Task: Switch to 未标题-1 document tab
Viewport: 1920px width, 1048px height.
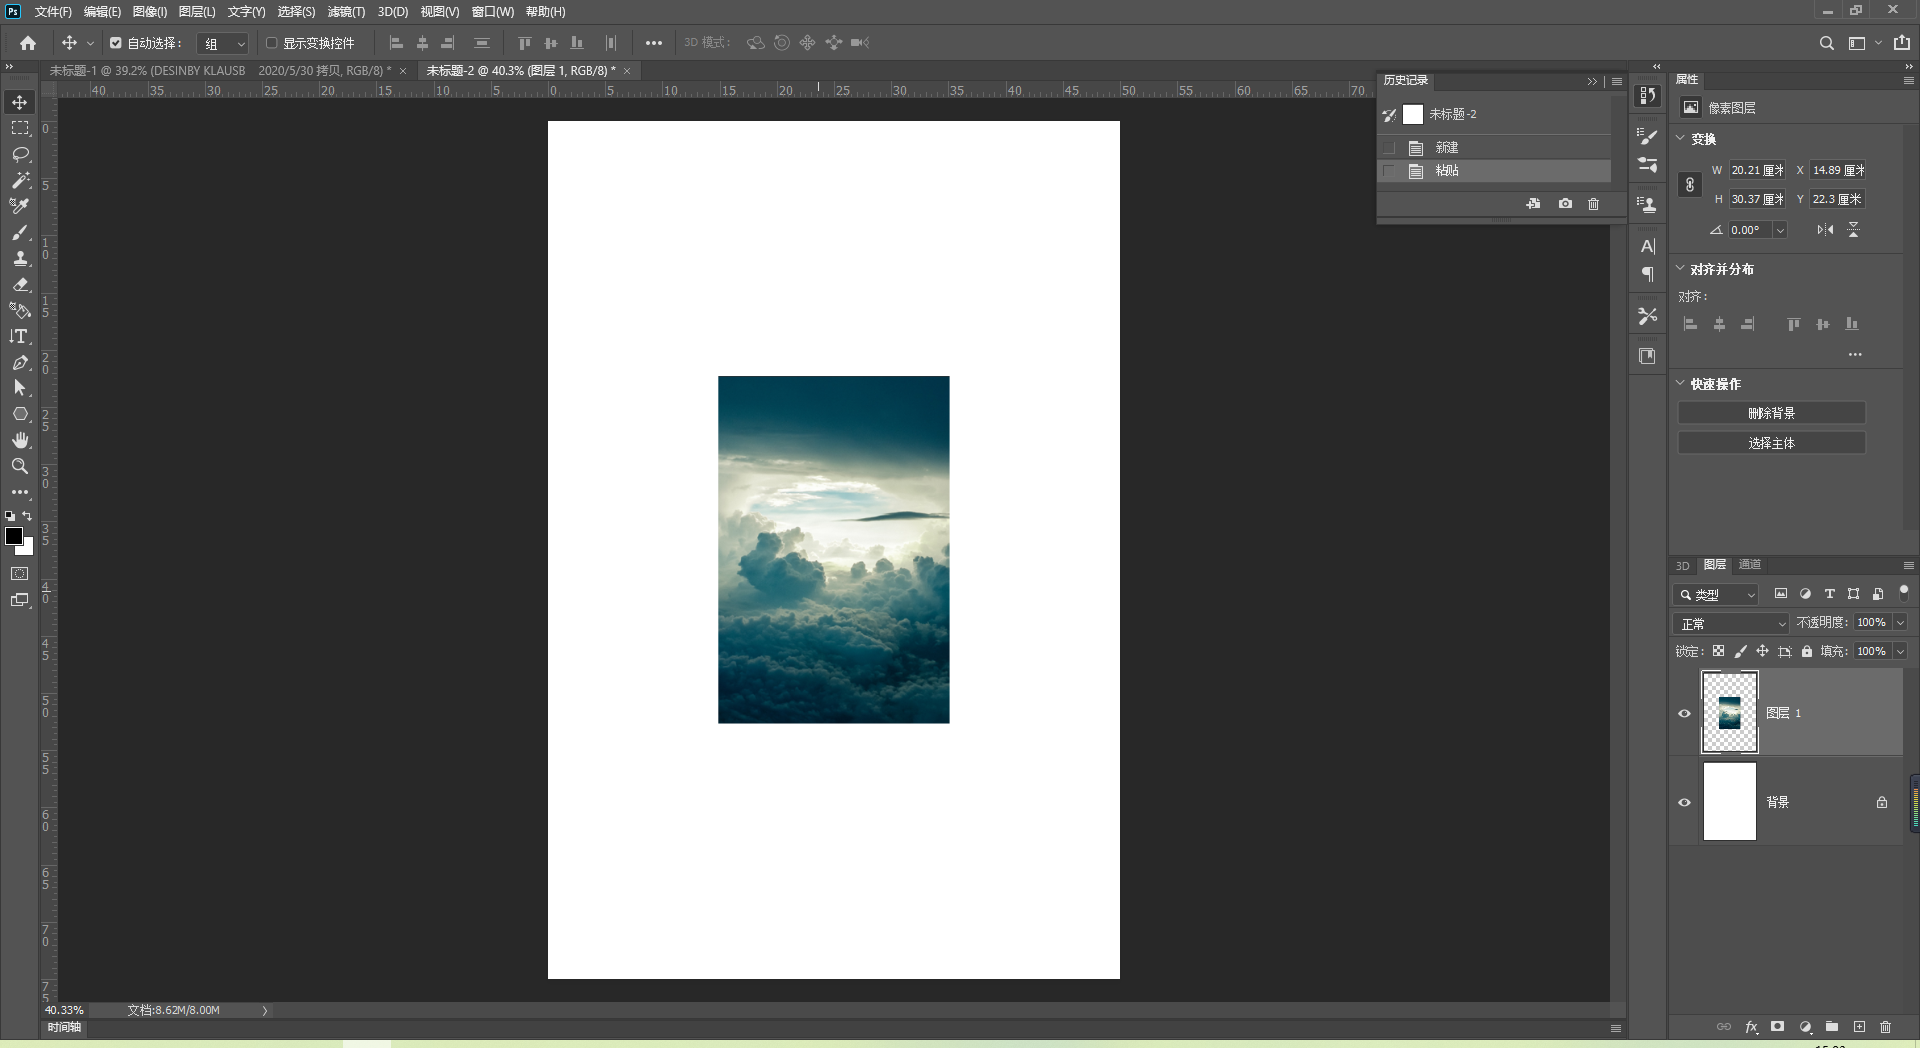Action: (220, 71)
